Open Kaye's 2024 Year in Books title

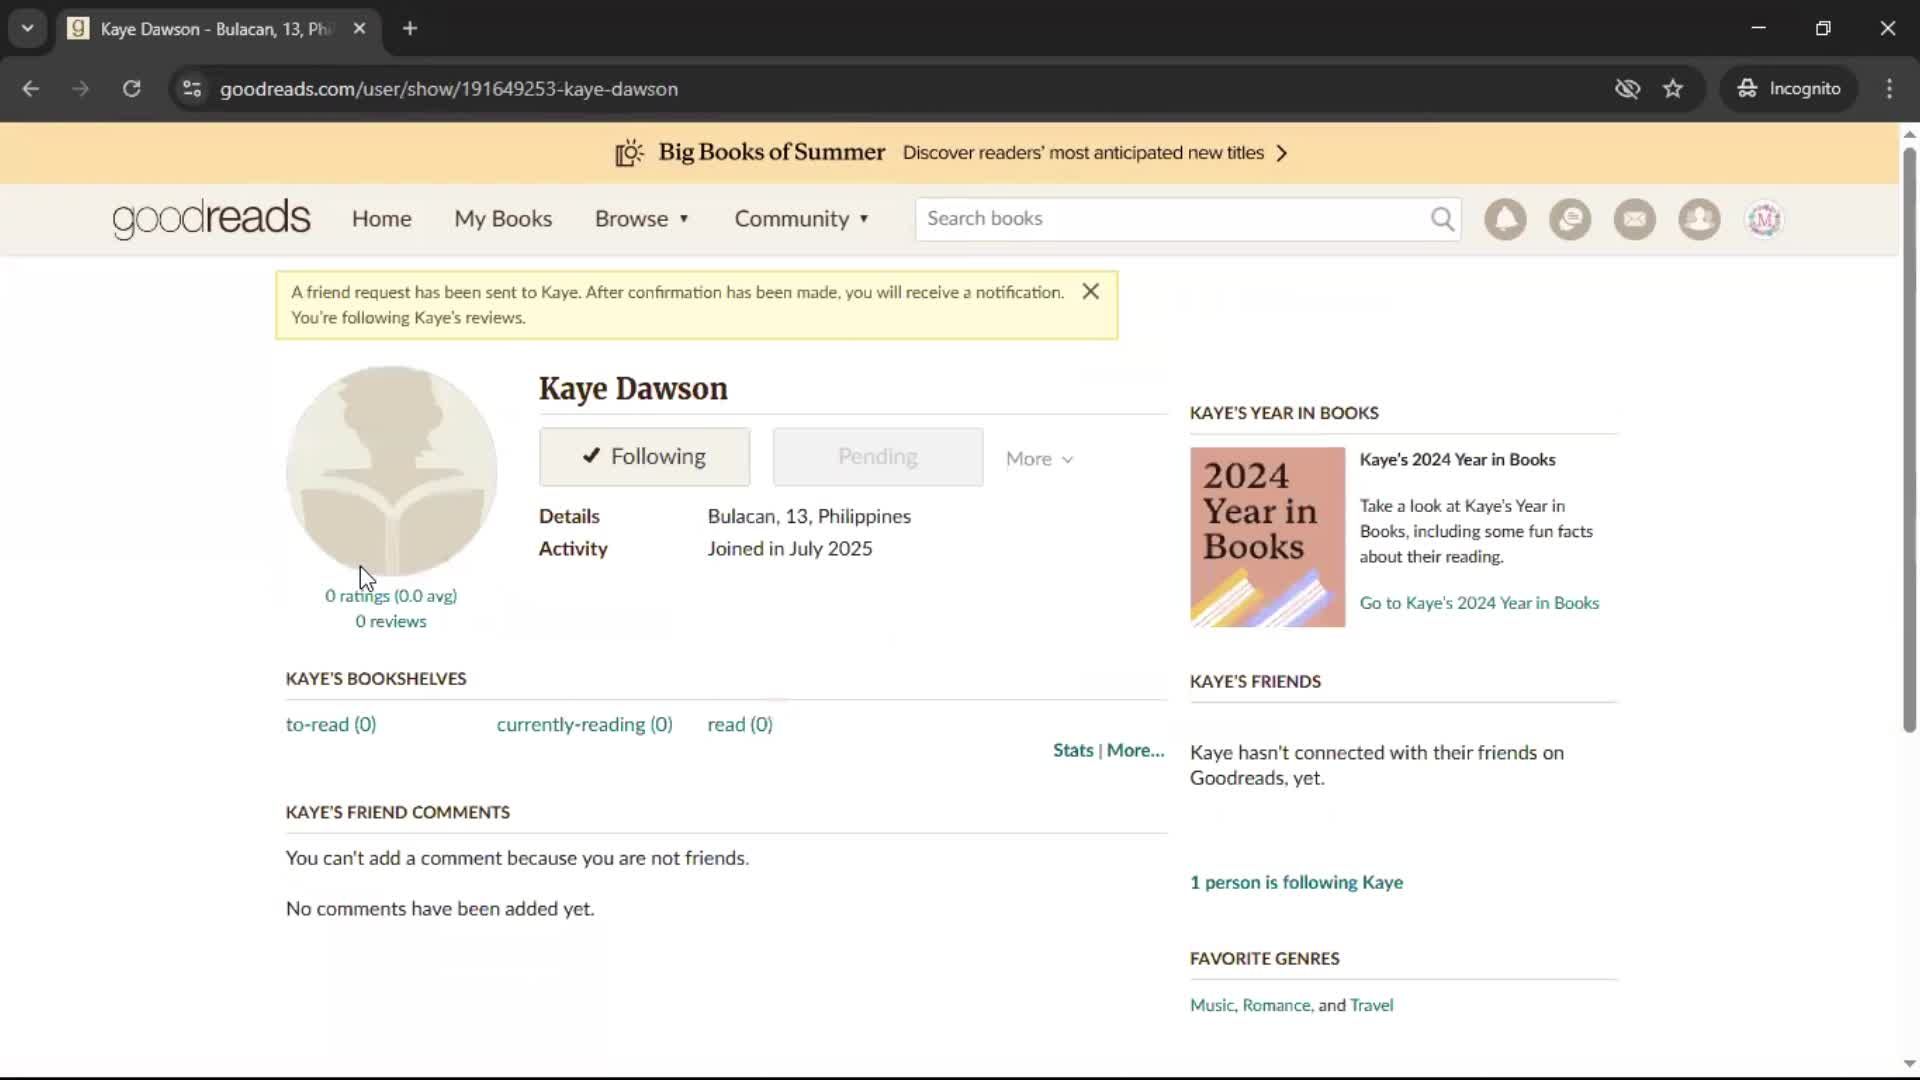coord(1457,460)
